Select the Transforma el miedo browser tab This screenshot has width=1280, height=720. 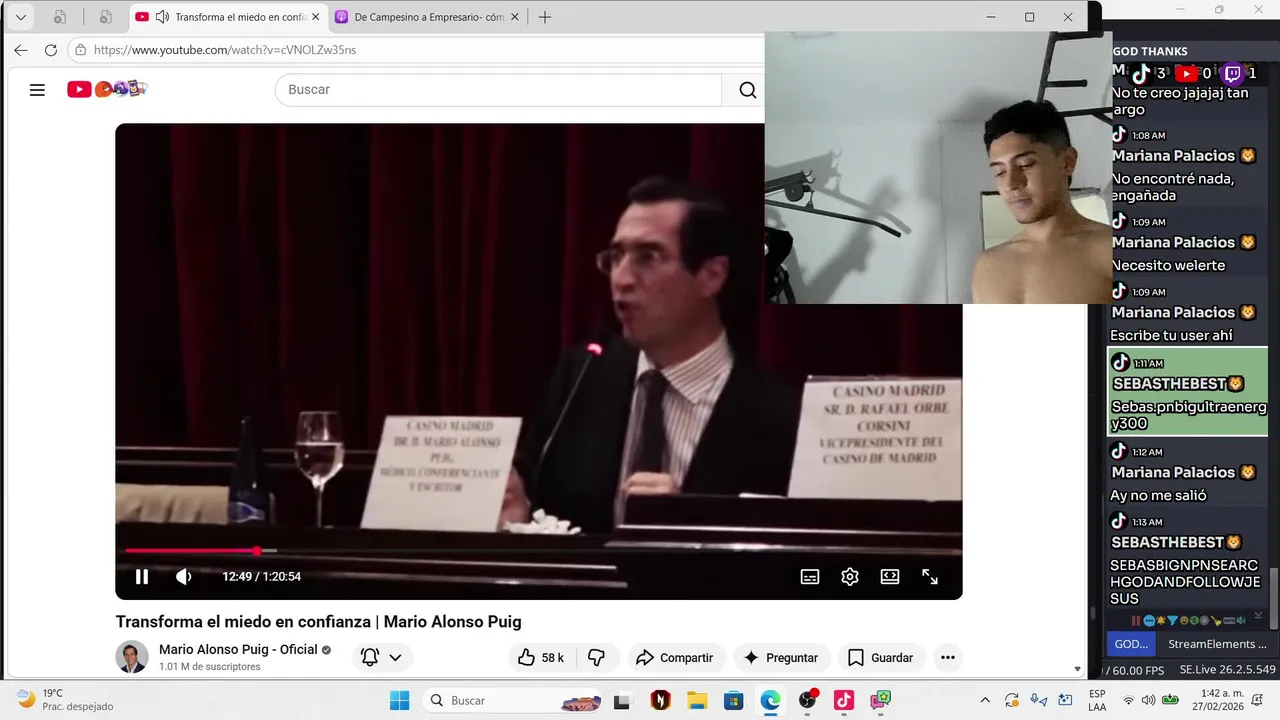(x=229, y=17)
